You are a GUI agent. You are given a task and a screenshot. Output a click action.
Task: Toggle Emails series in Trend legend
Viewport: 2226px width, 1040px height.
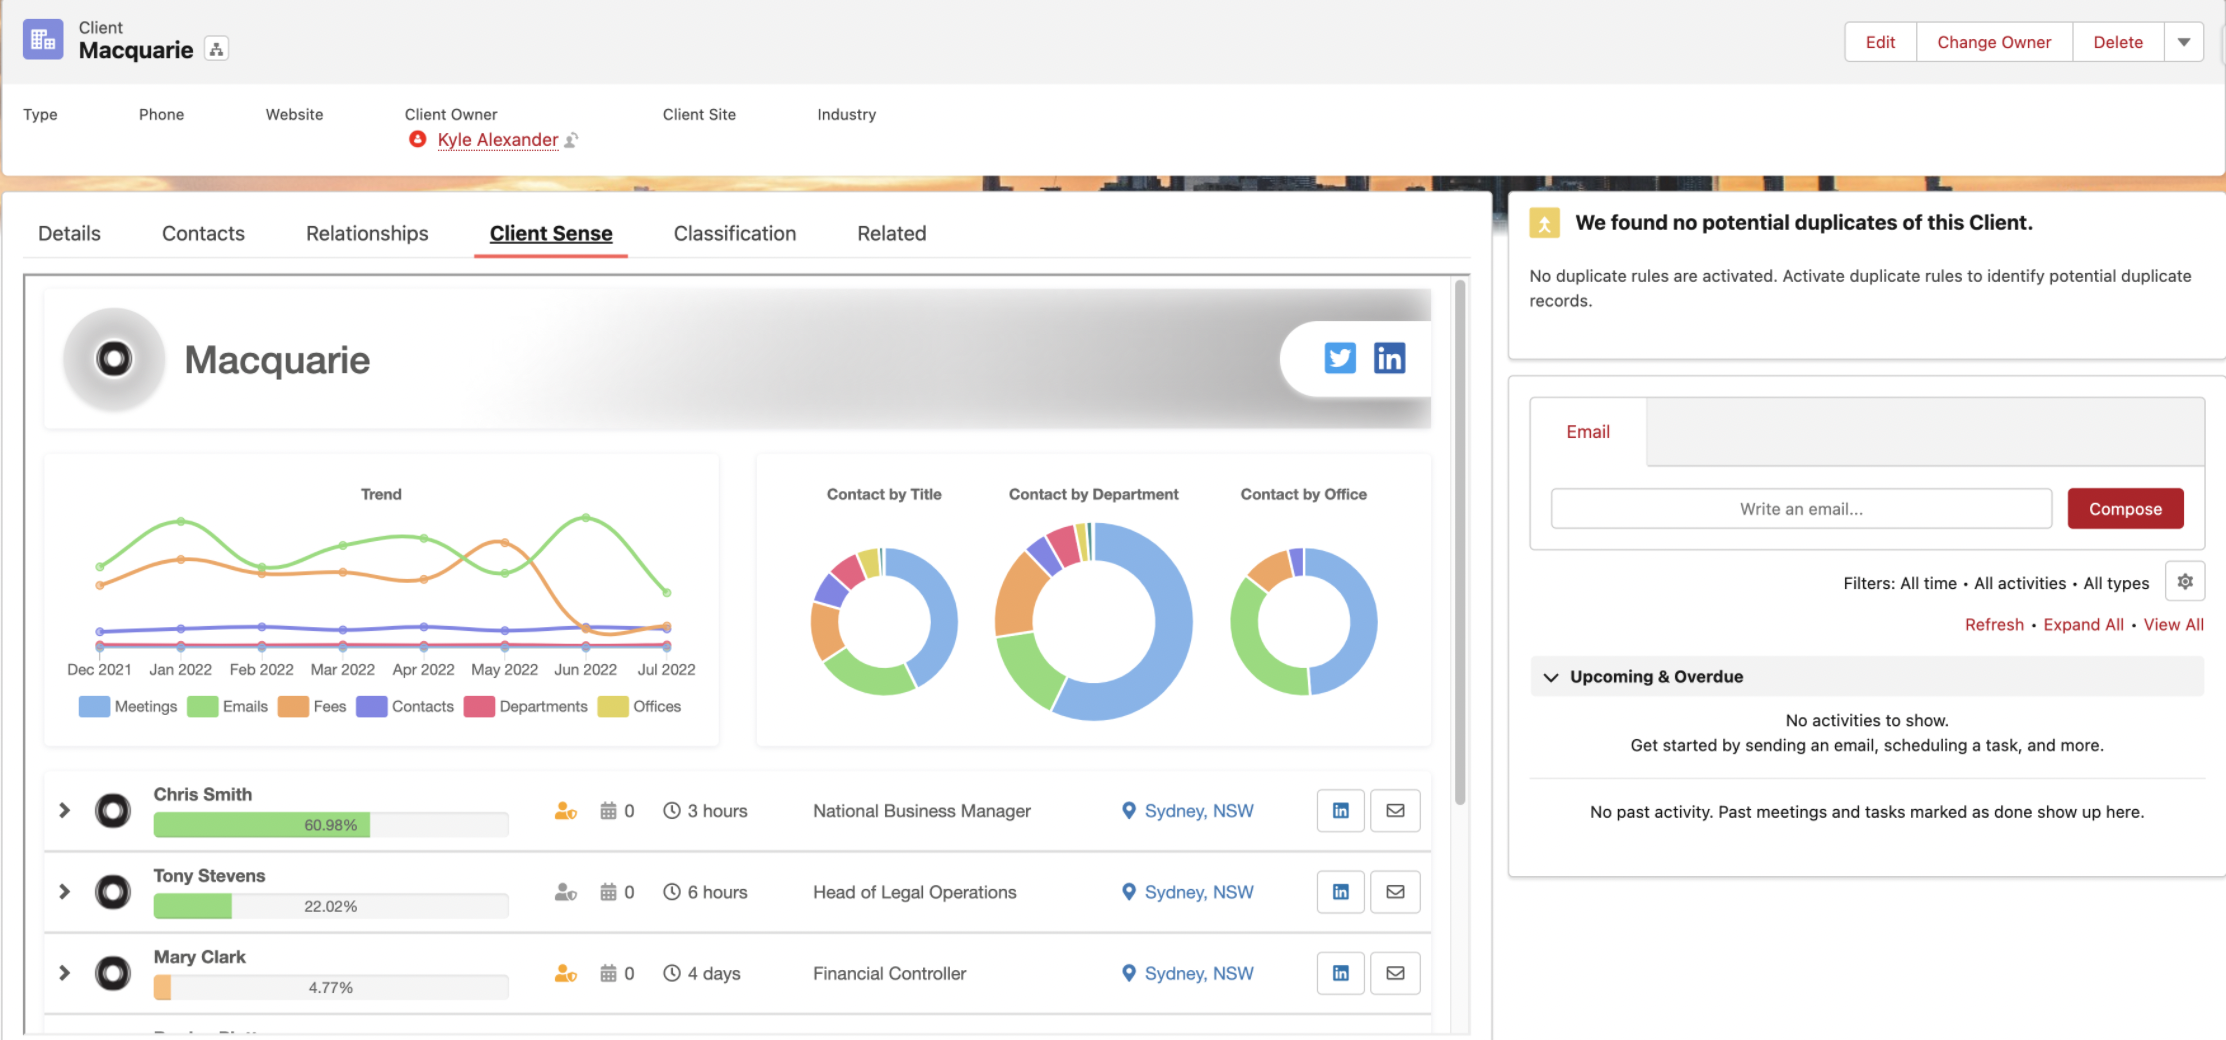point(228,707)
